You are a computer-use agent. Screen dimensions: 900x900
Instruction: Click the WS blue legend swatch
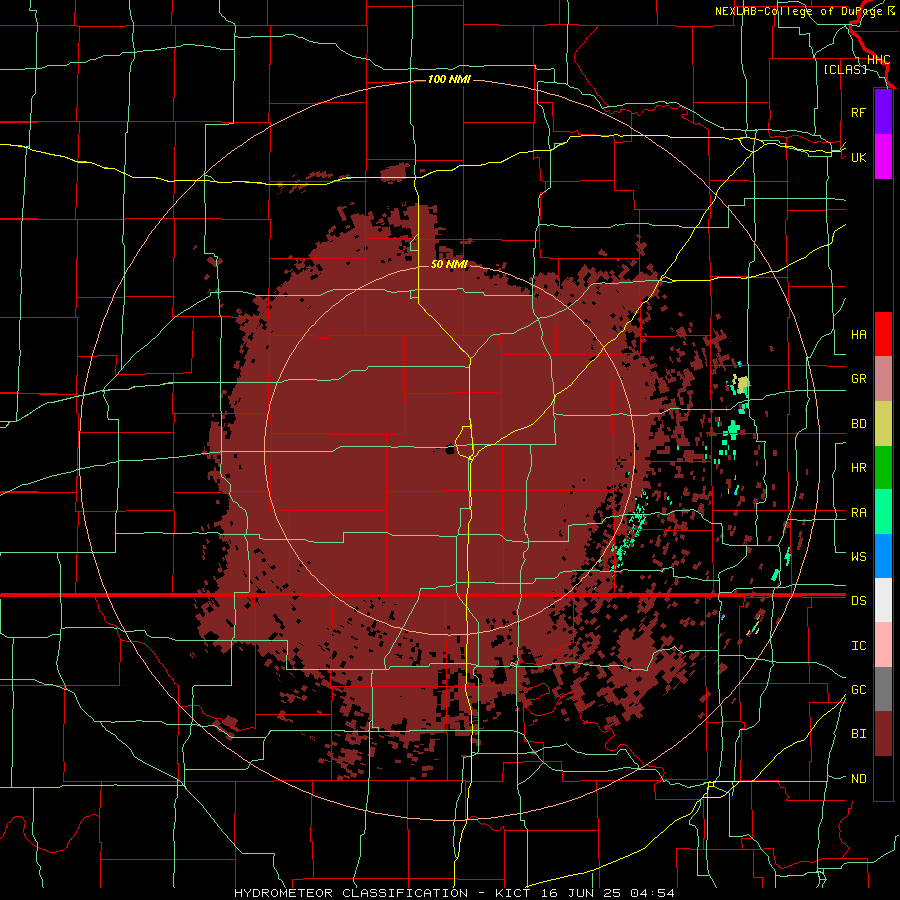(x=883, y=556)
